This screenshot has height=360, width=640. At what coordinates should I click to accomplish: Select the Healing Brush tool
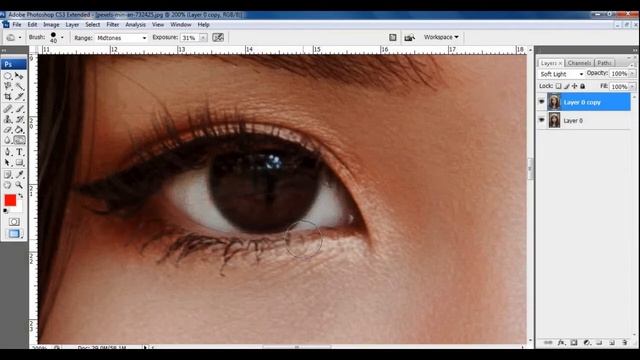click(8, 109)
